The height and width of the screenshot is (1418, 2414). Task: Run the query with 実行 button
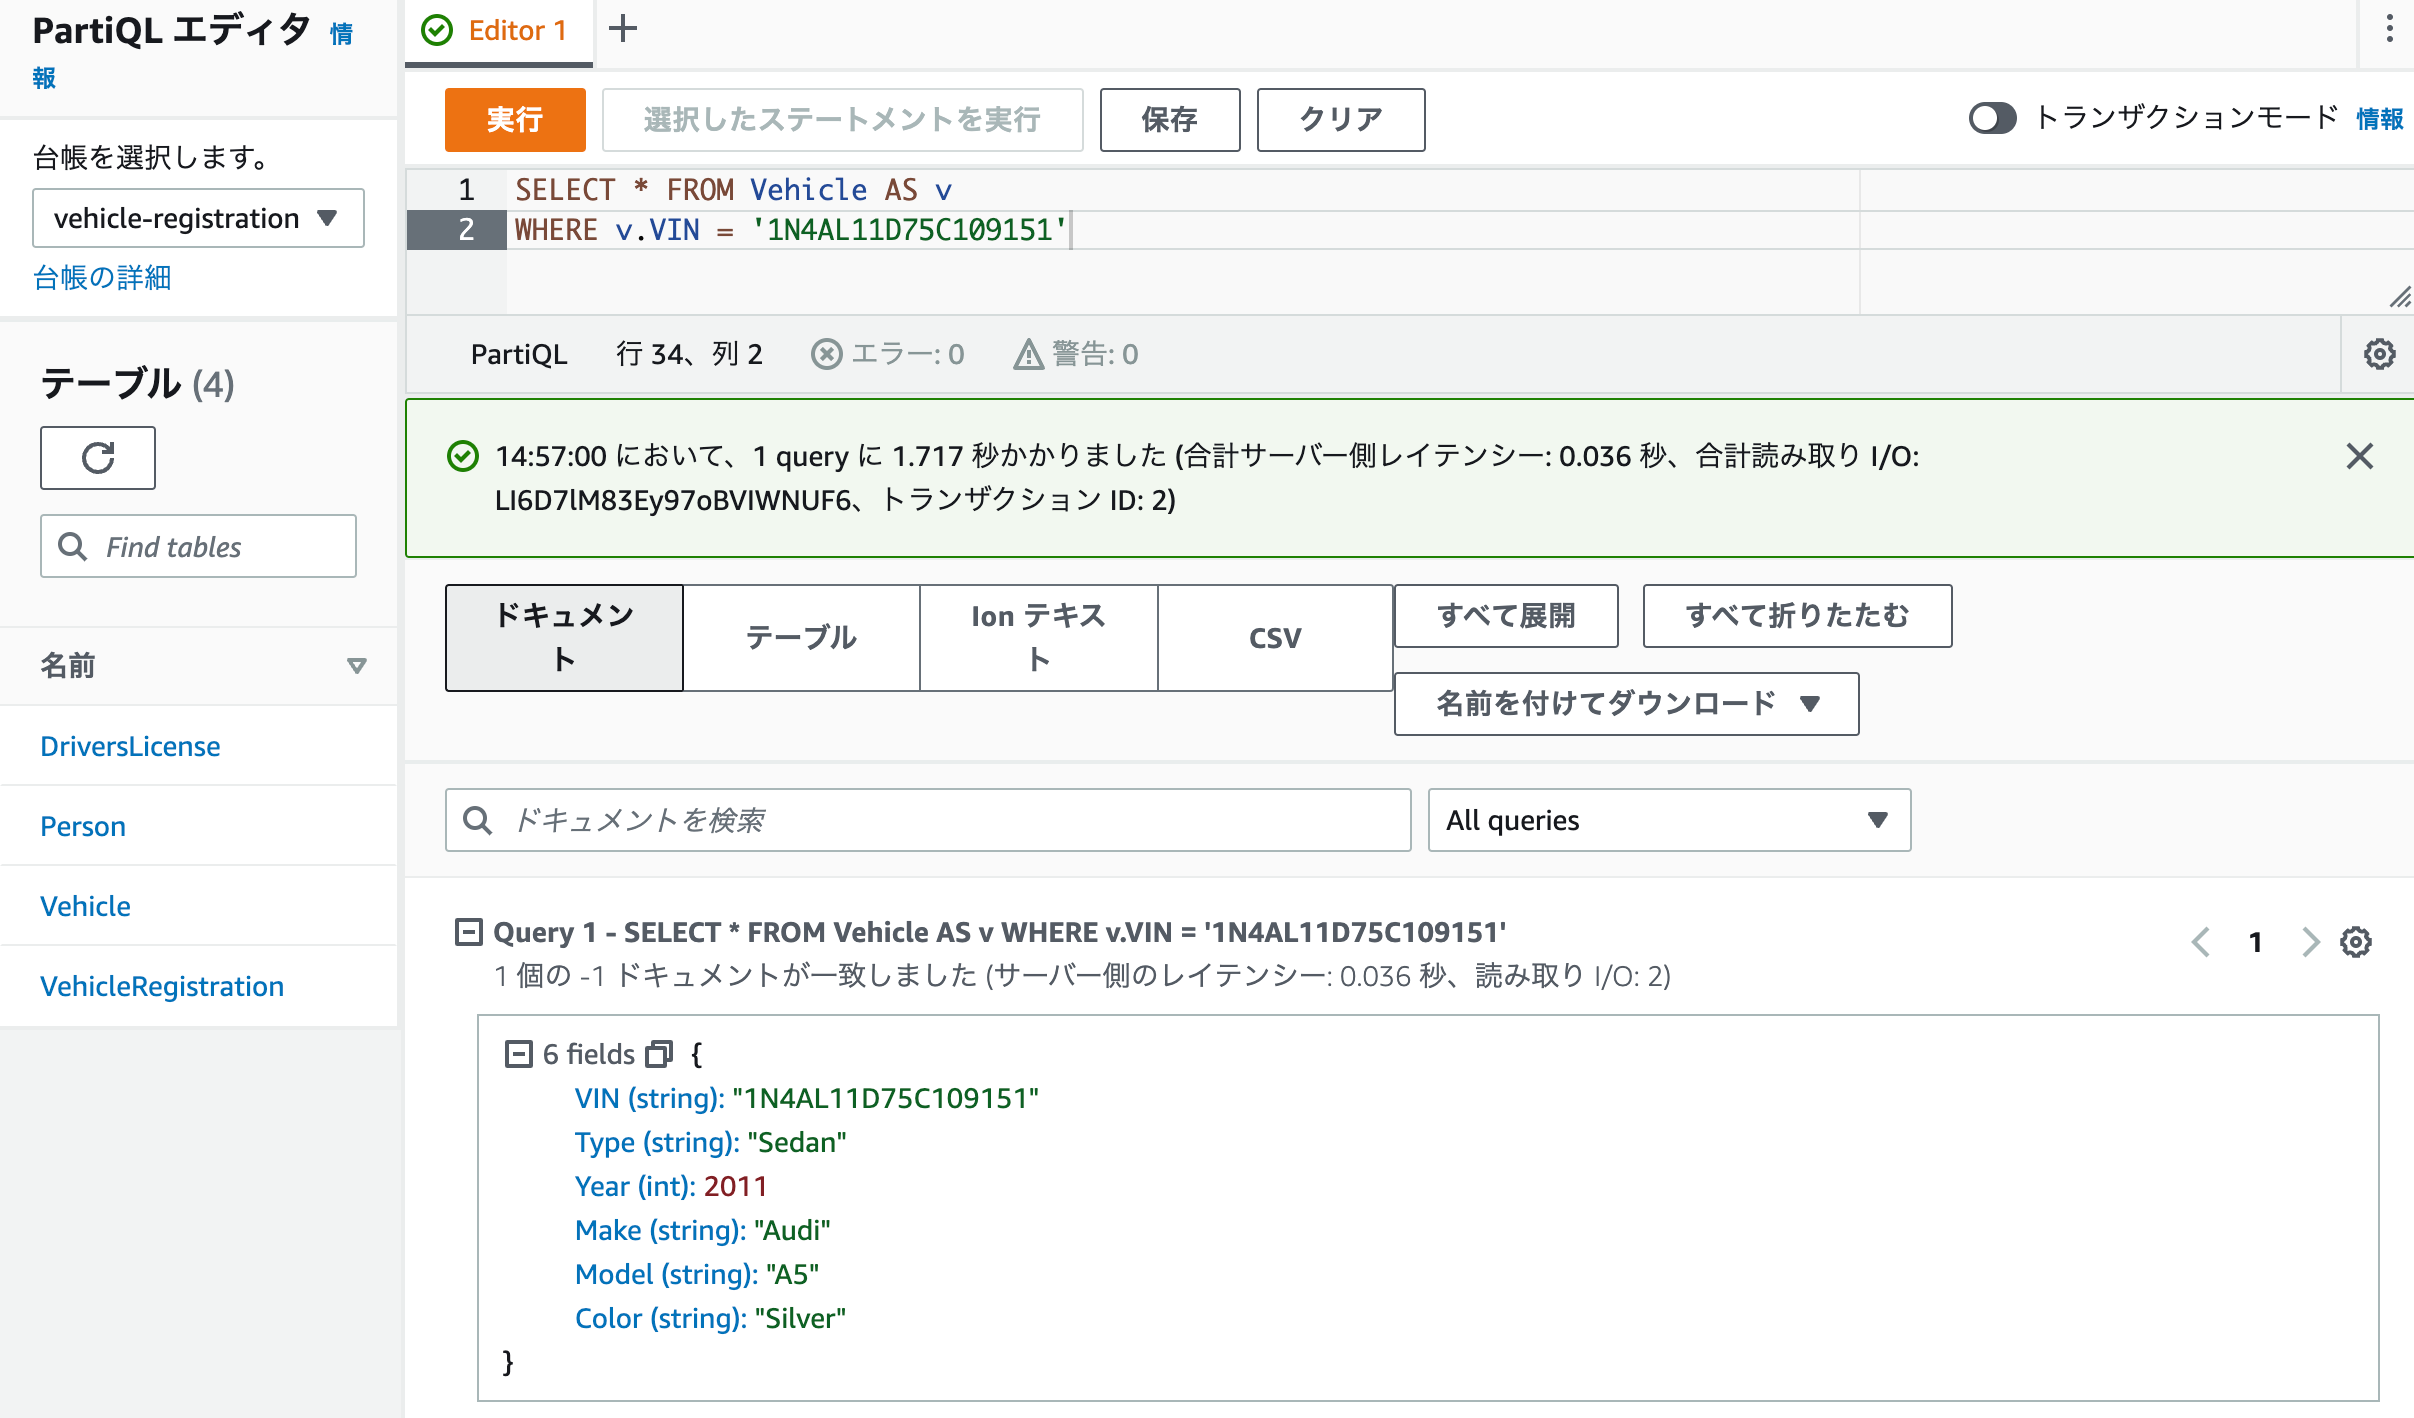pyautogui.click(x=515, y=120)
